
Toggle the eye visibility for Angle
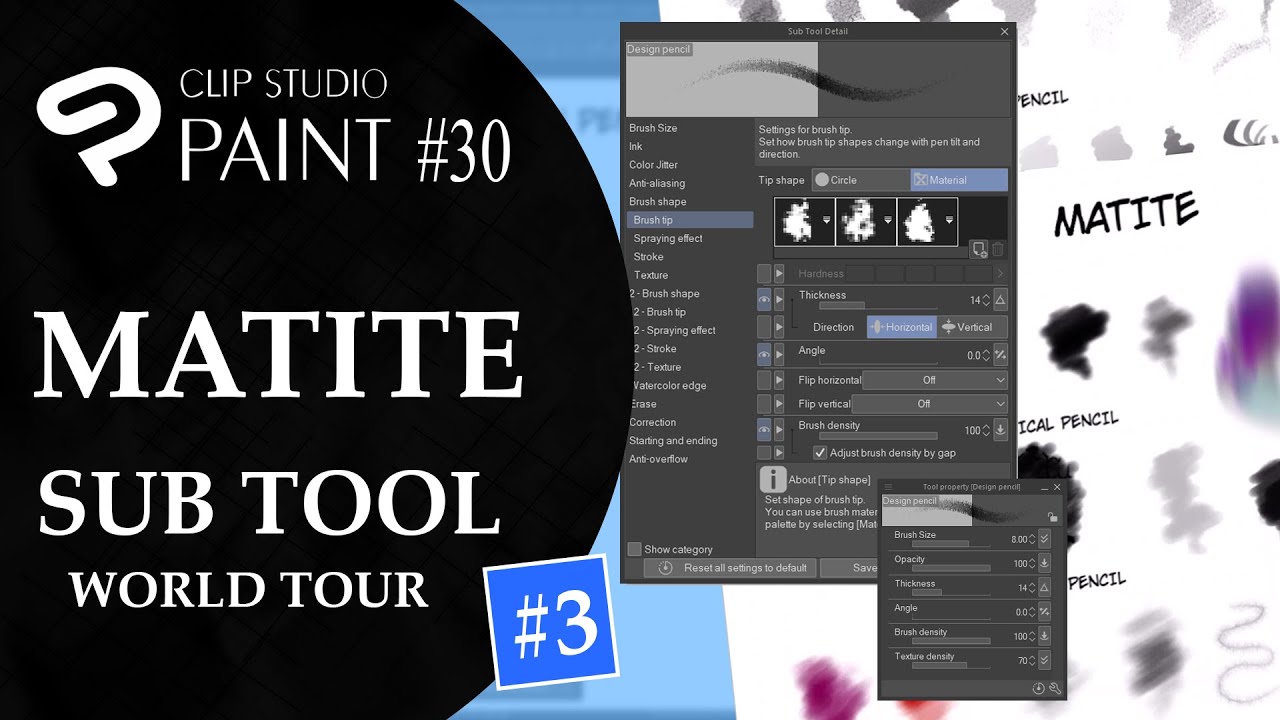764,355
